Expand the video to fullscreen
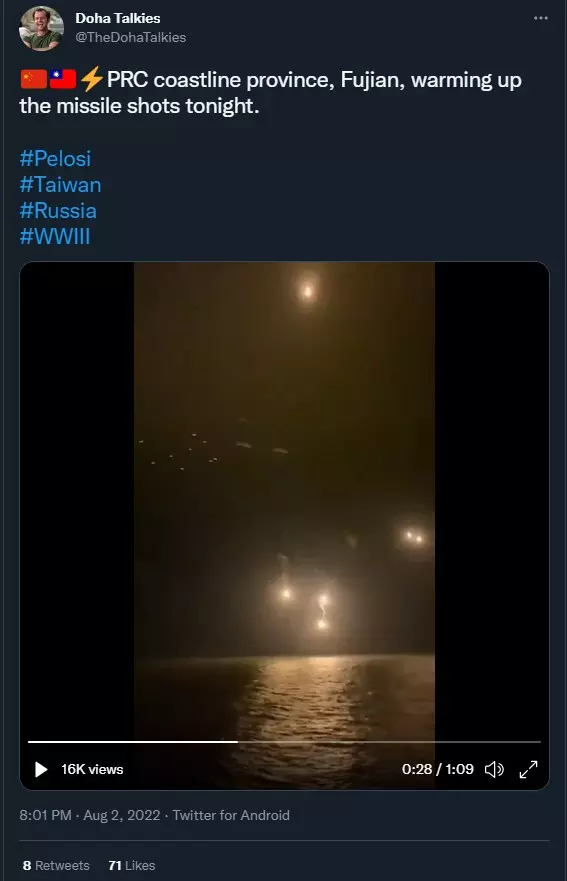The height and width of the screenshot is (881, 567). click(528, 769)
